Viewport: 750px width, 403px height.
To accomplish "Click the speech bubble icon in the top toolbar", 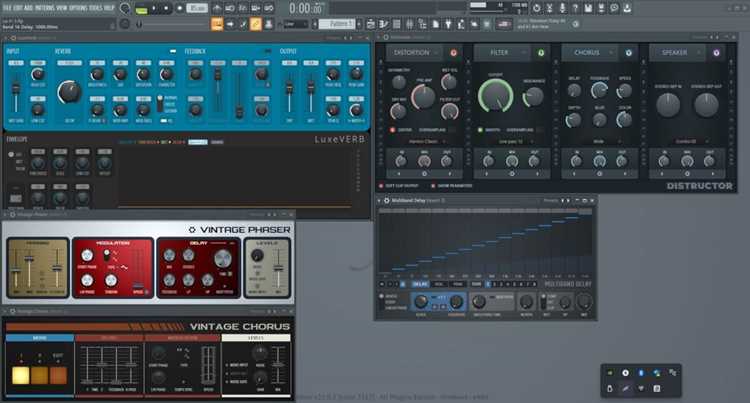I will coord(614,8).
